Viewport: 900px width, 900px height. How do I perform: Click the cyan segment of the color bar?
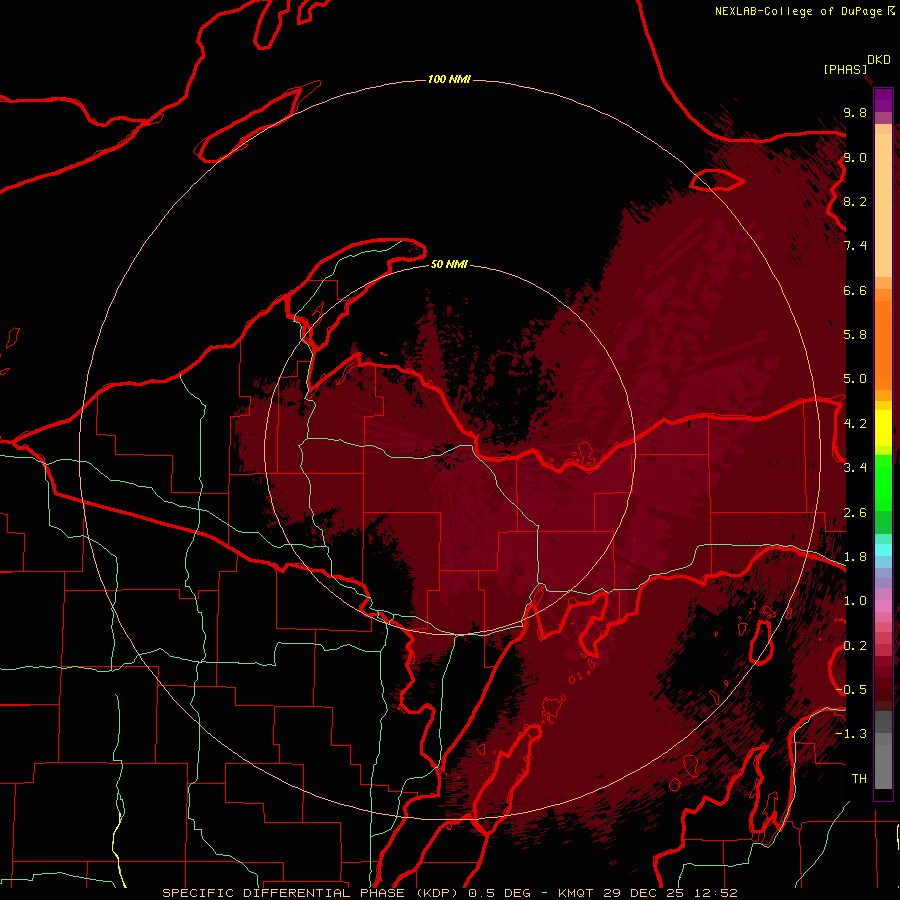coord(883,550)
